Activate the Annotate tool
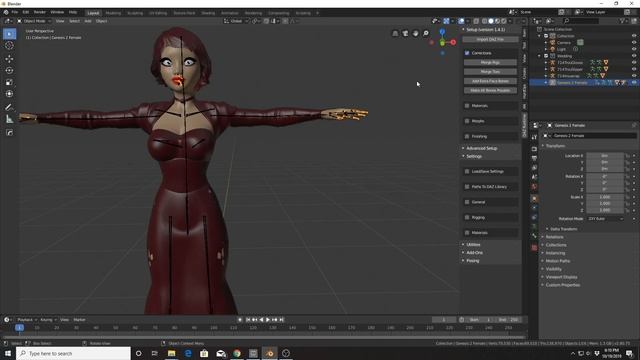 pyautogui.click(x=9, y=107)
